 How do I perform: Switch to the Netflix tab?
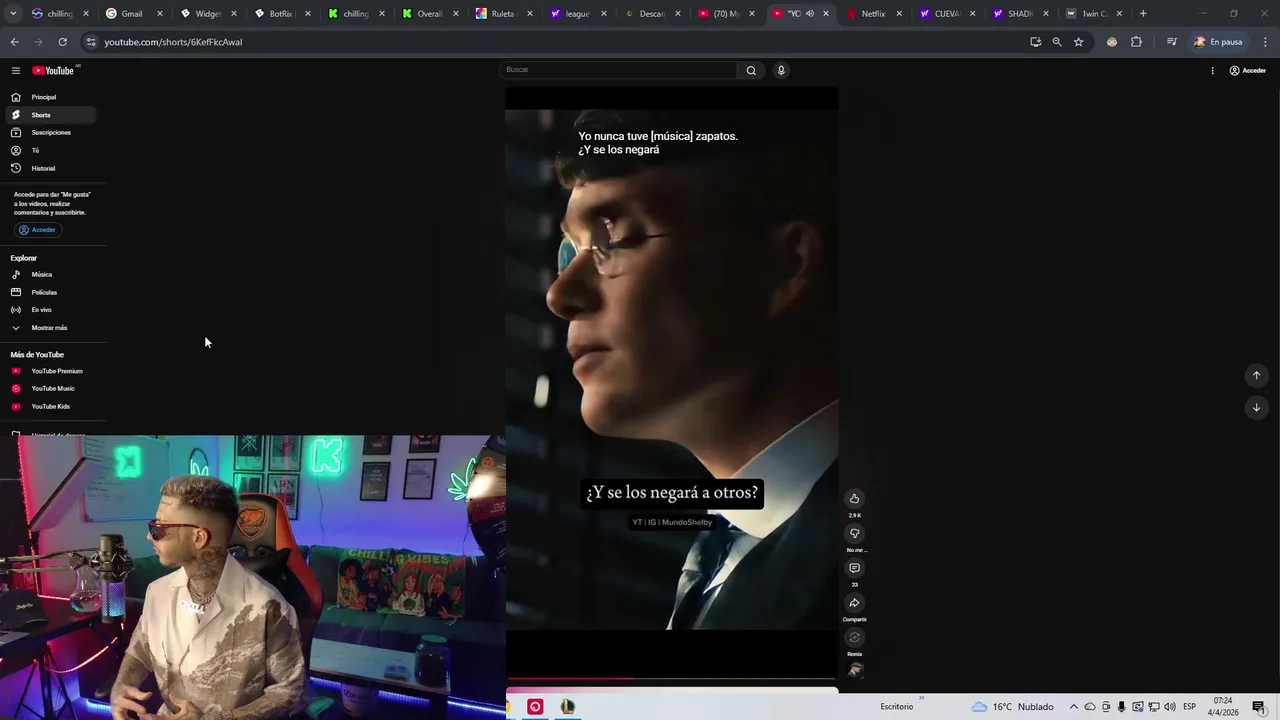click(x=873, y=14)
